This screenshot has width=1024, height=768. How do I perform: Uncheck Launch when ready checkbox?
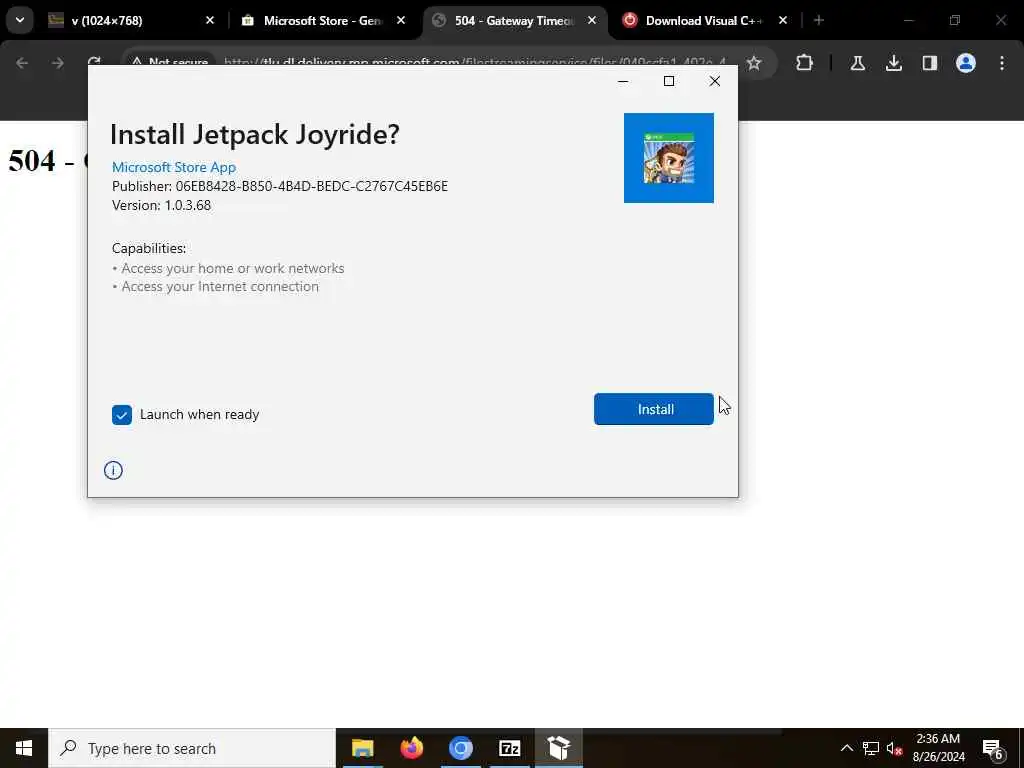121,415
